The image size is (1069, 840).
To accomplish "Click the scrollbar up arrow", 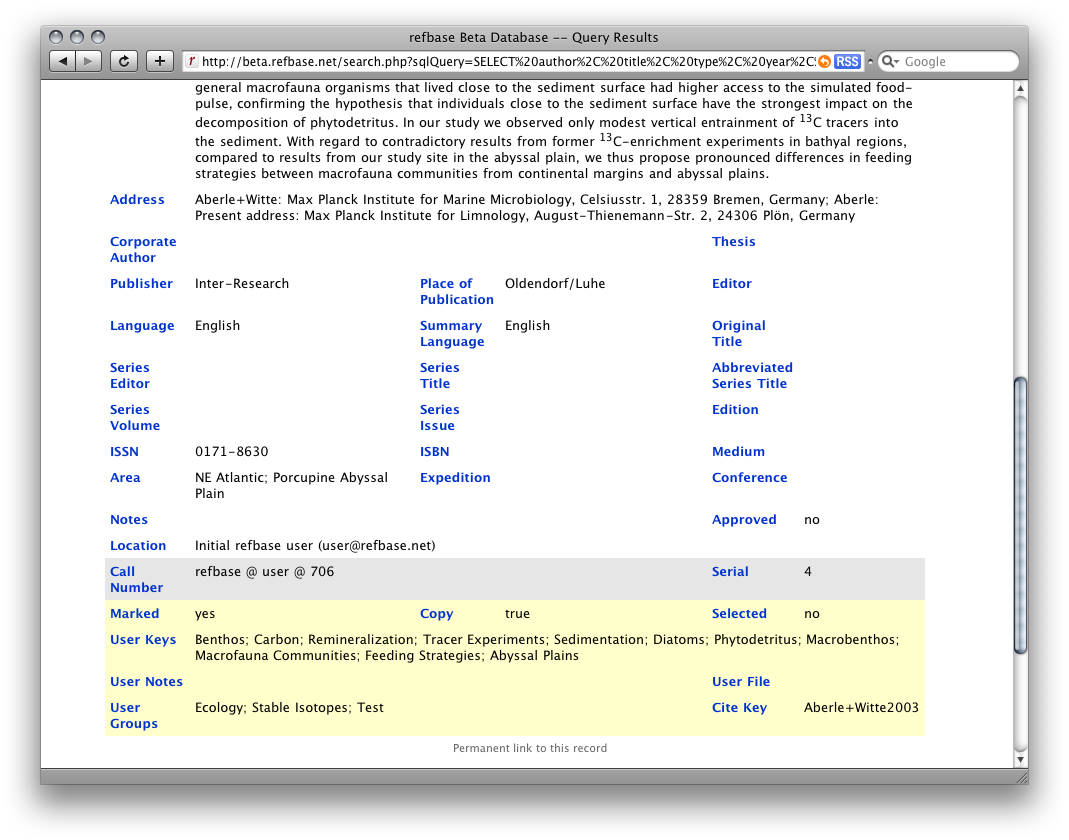I will (1021, 88).
